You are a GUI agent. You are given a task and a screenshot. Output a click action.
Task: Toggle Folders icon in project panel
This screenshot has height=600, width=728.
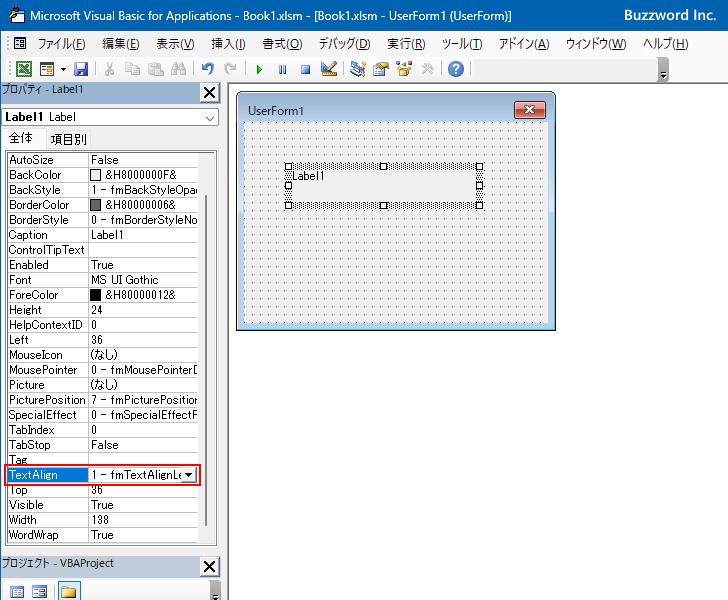click(69, 591)
